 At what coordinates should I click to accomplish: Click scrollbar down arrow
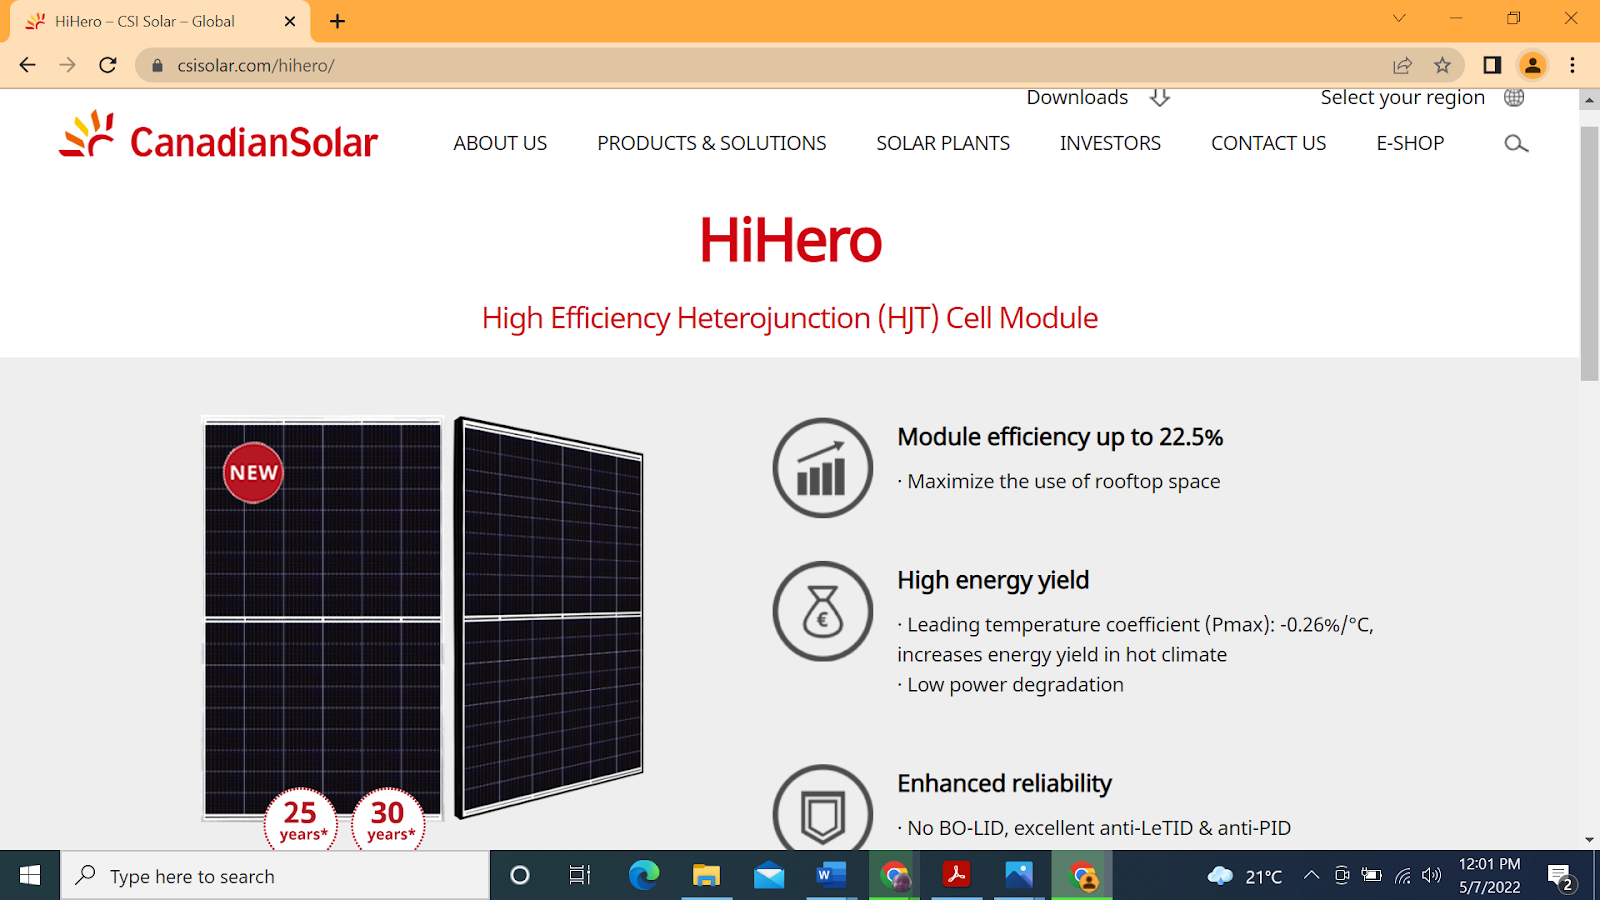(1589, 840)
